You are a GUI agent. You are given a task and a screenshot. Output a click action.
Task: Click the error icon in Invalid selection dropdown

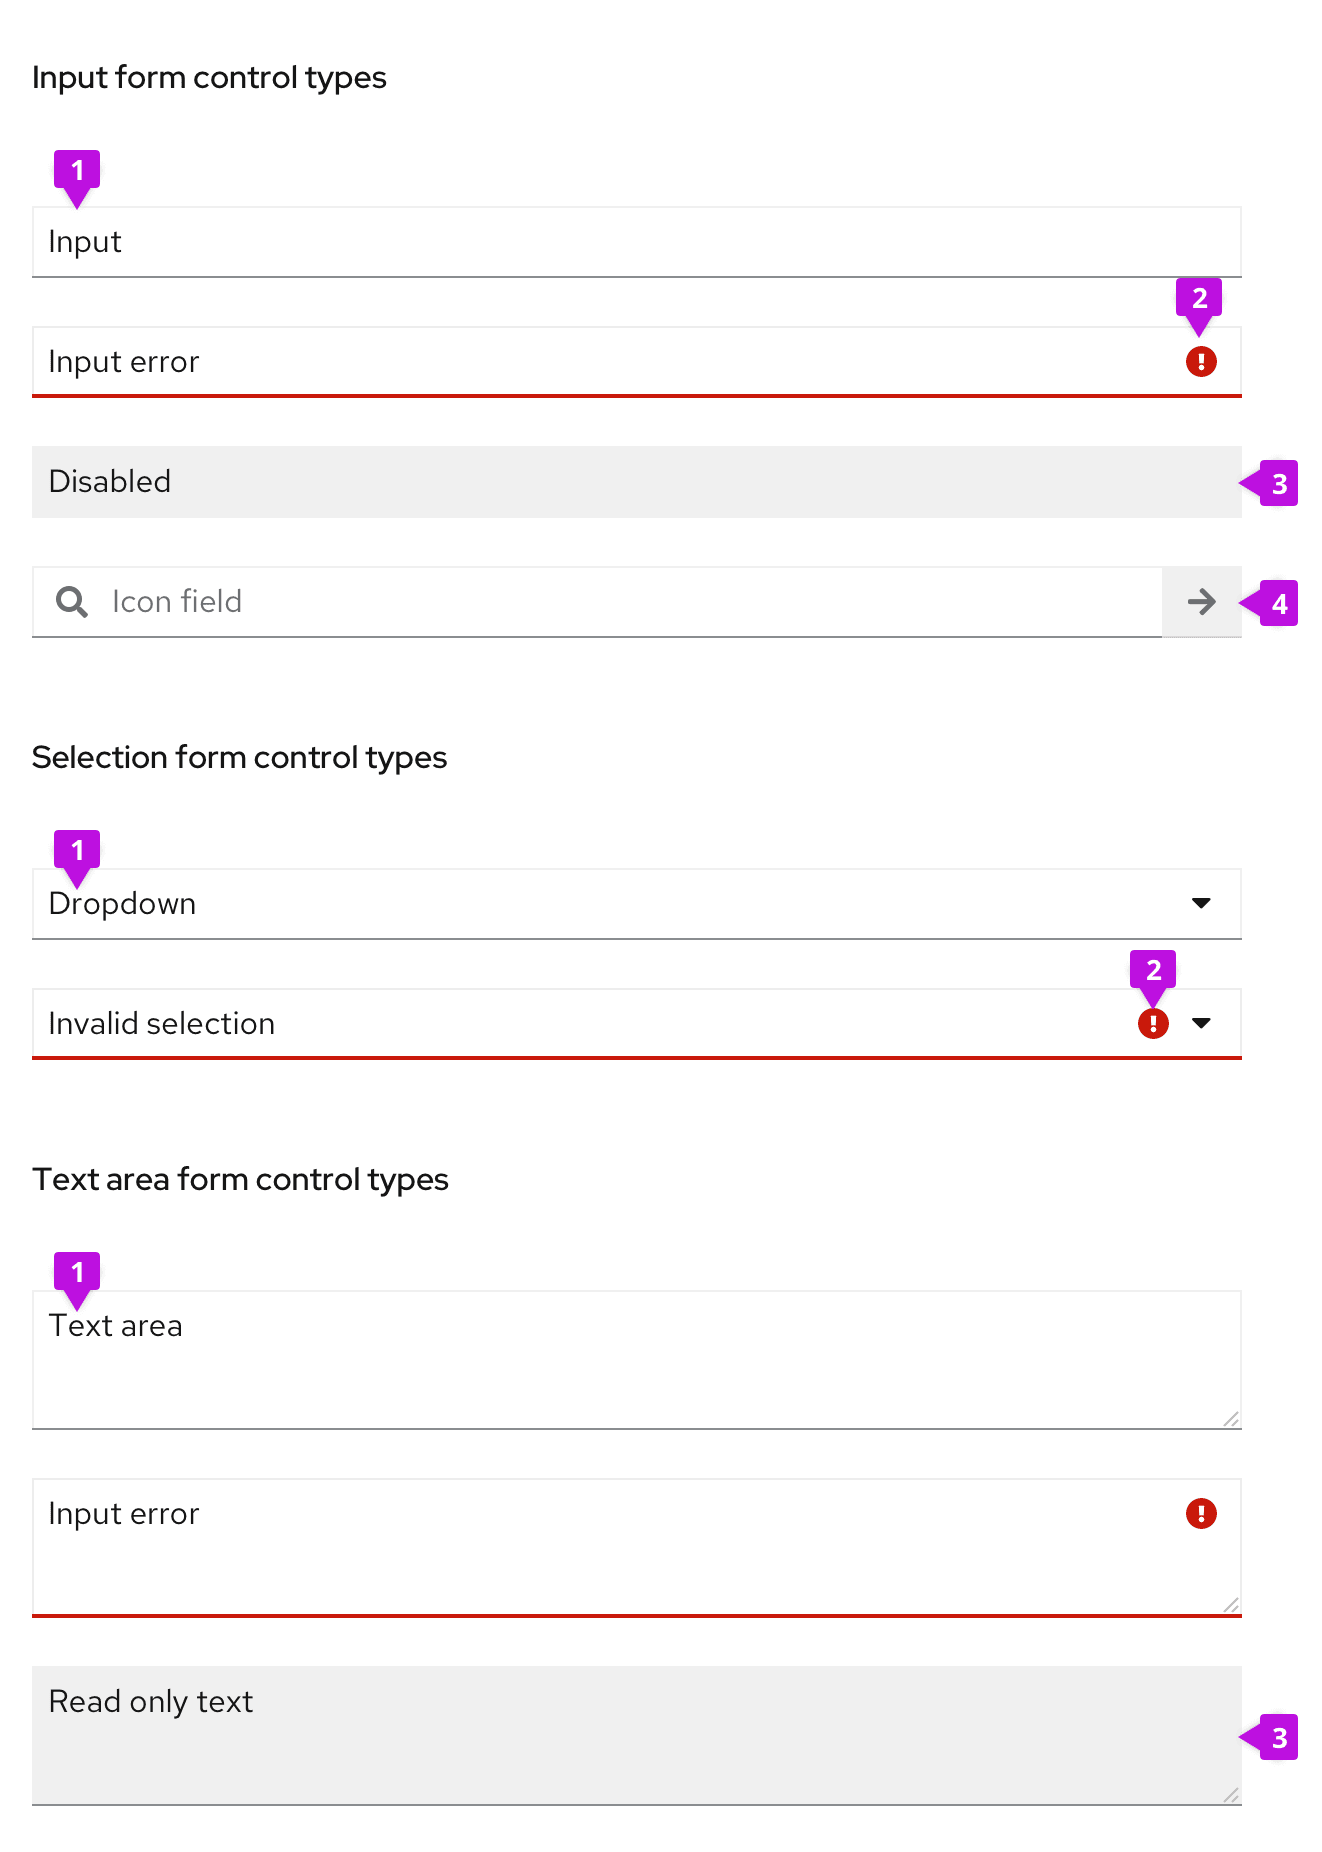point(1153,1023)
